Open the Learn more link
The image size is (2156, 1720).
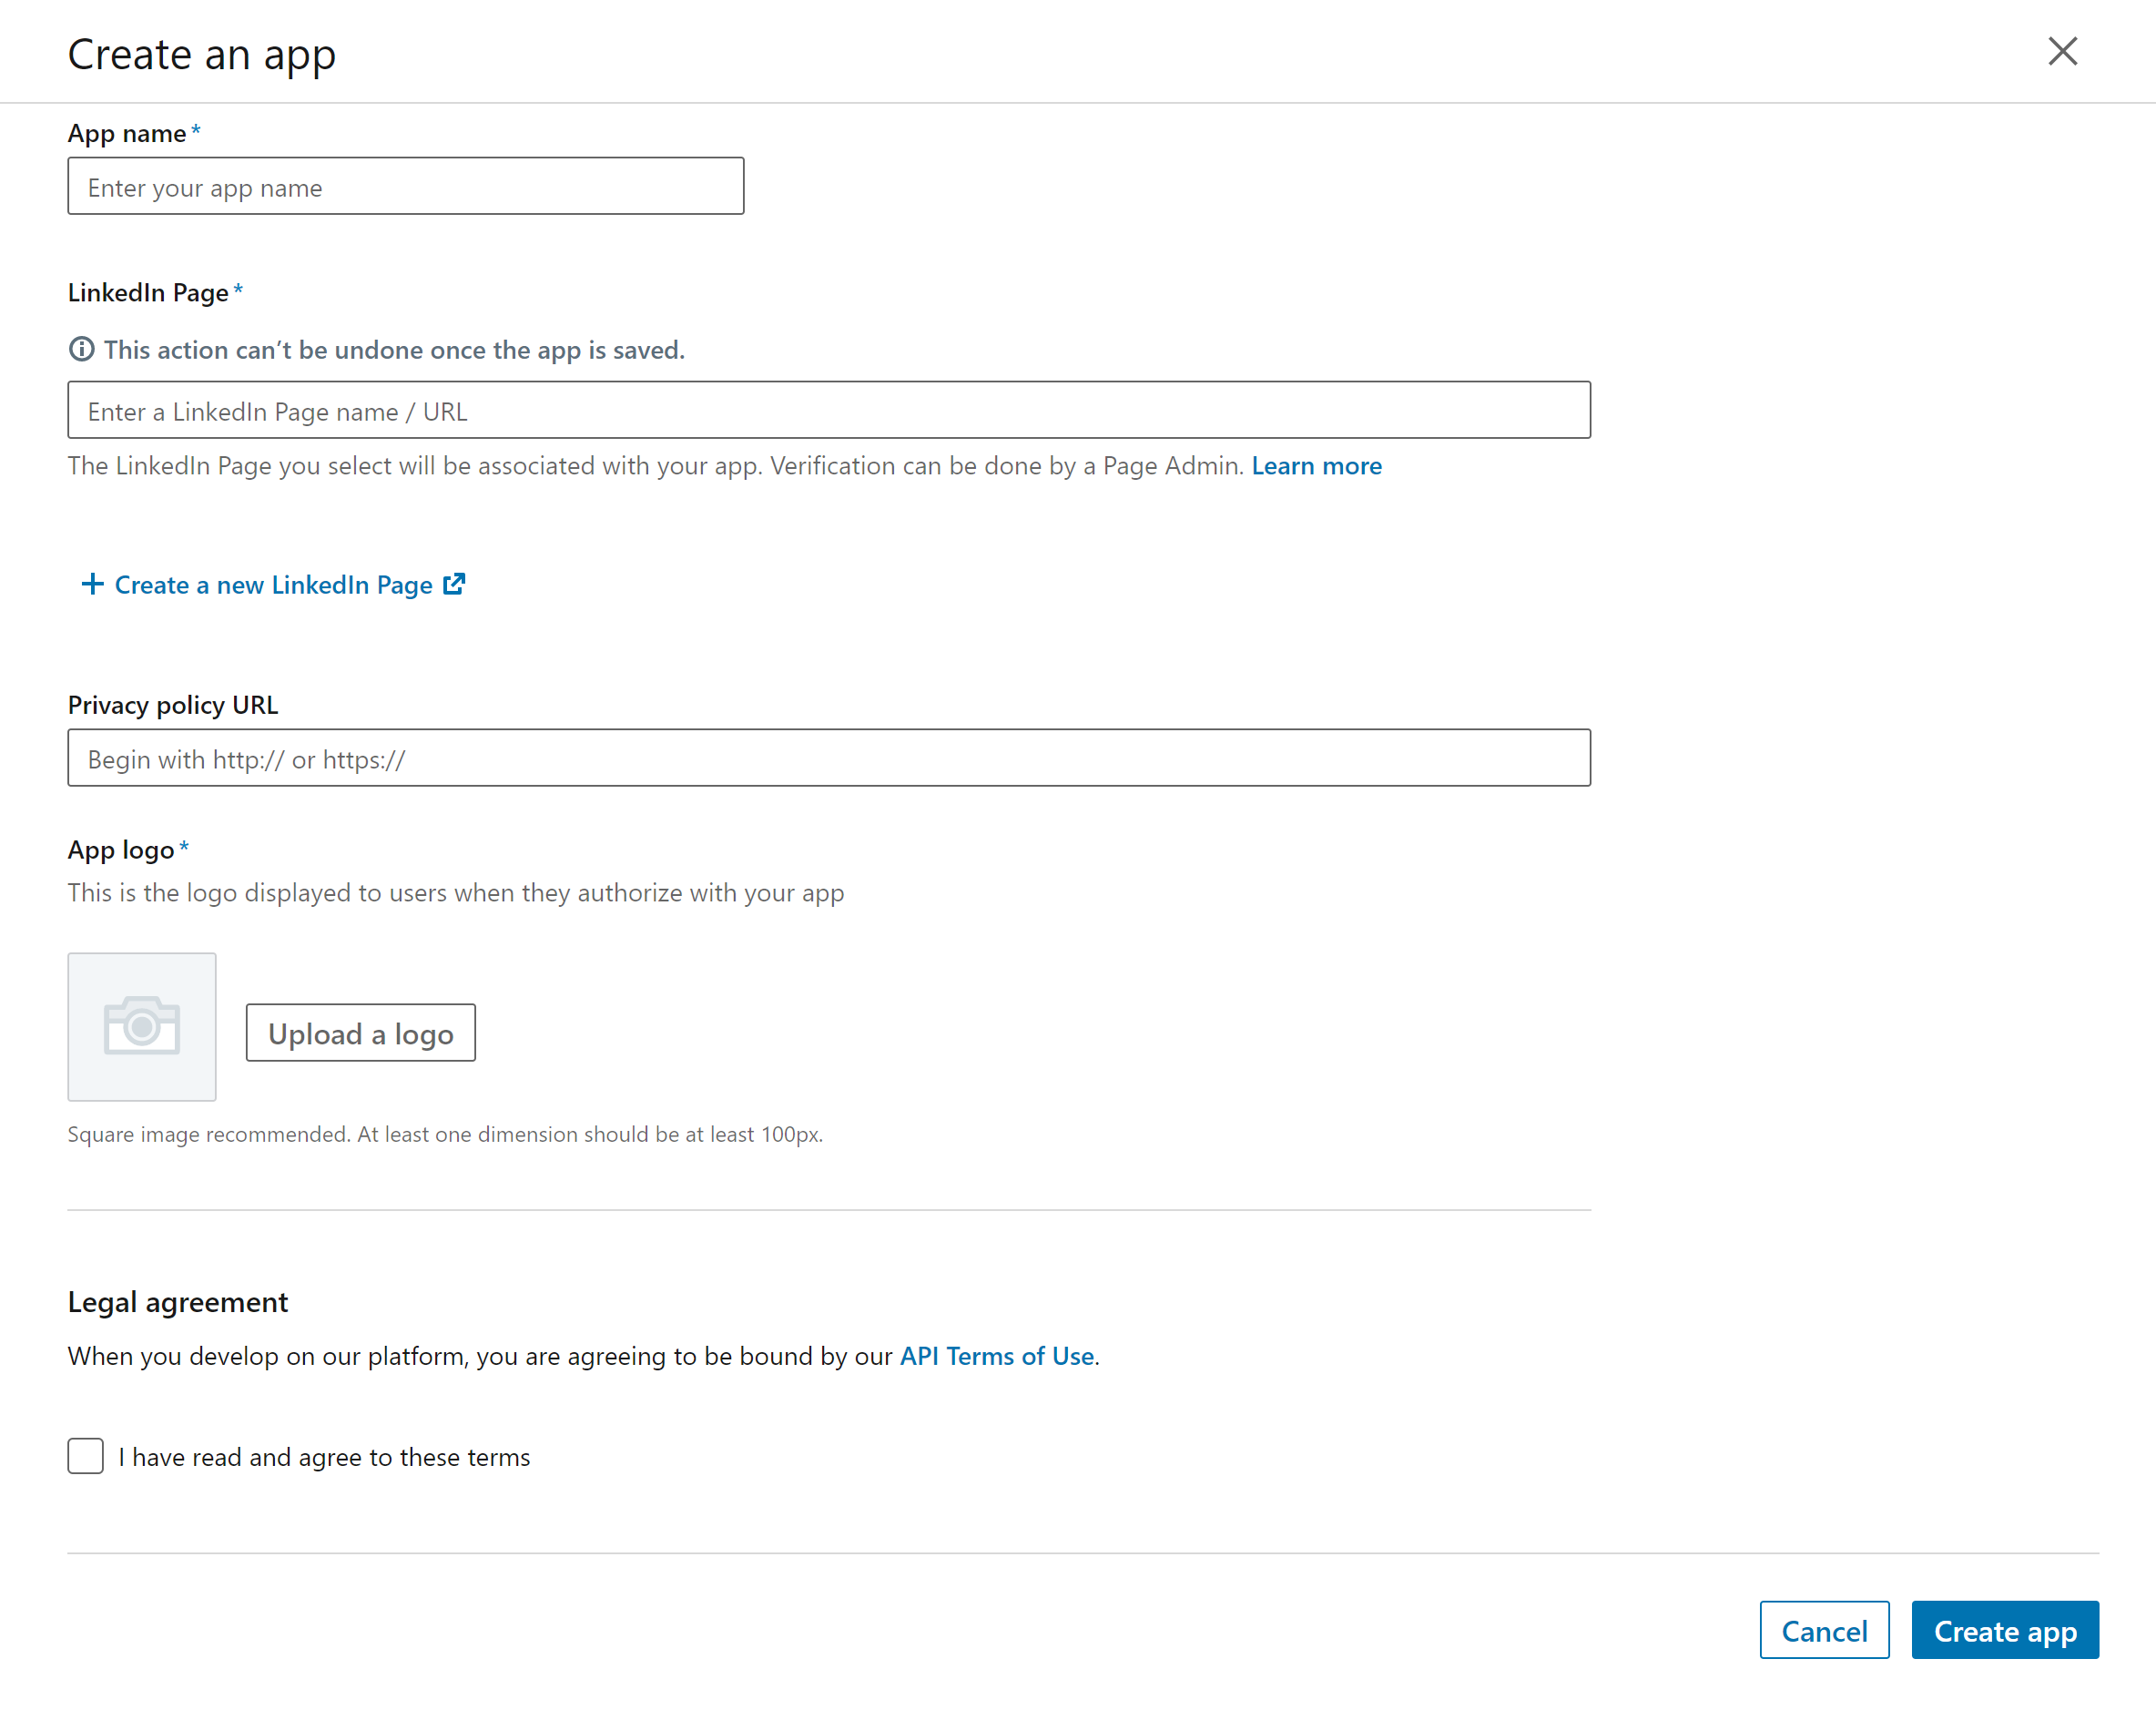coord(1316,466)
